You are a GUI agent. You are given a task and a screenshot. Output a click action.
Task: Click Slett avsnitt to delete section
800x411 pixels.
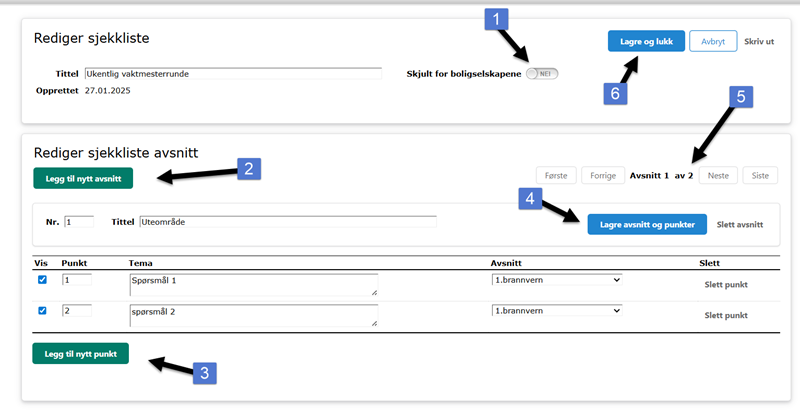[x=740, y=224]
